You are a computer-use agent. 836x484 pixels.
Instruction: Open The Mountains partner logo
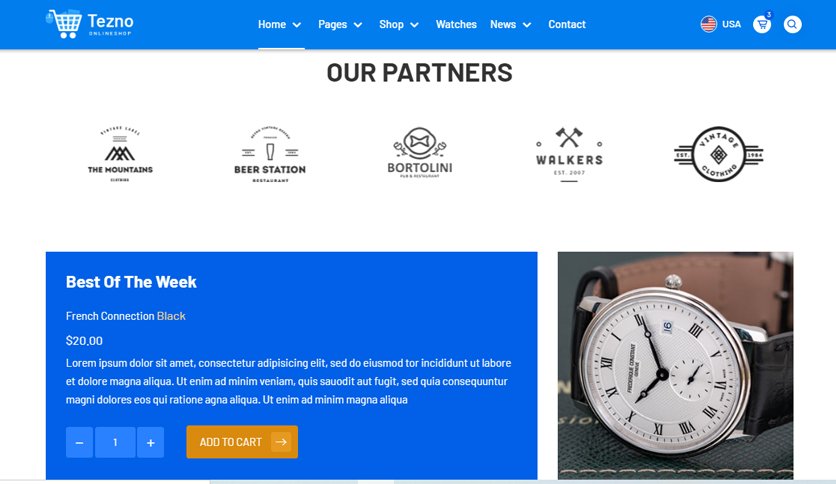120,154
